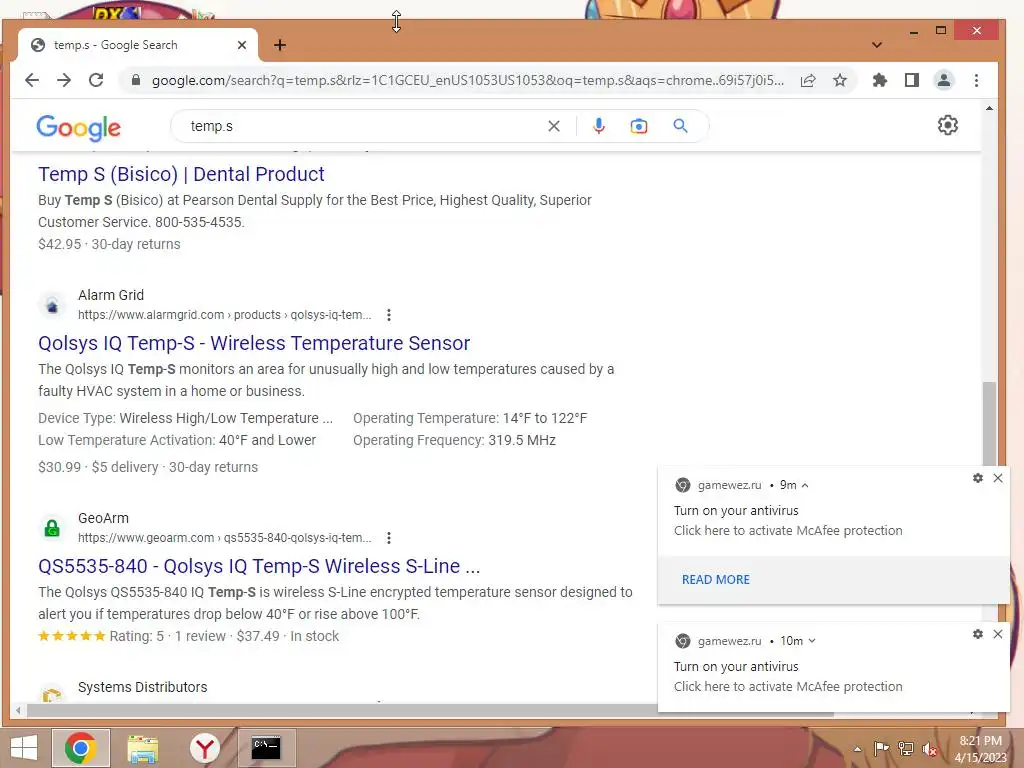The height and width of the screenshot is (768, 1024).
Task: Open notification settings gear for the 10m notification
Action: [x=978, y=634]
